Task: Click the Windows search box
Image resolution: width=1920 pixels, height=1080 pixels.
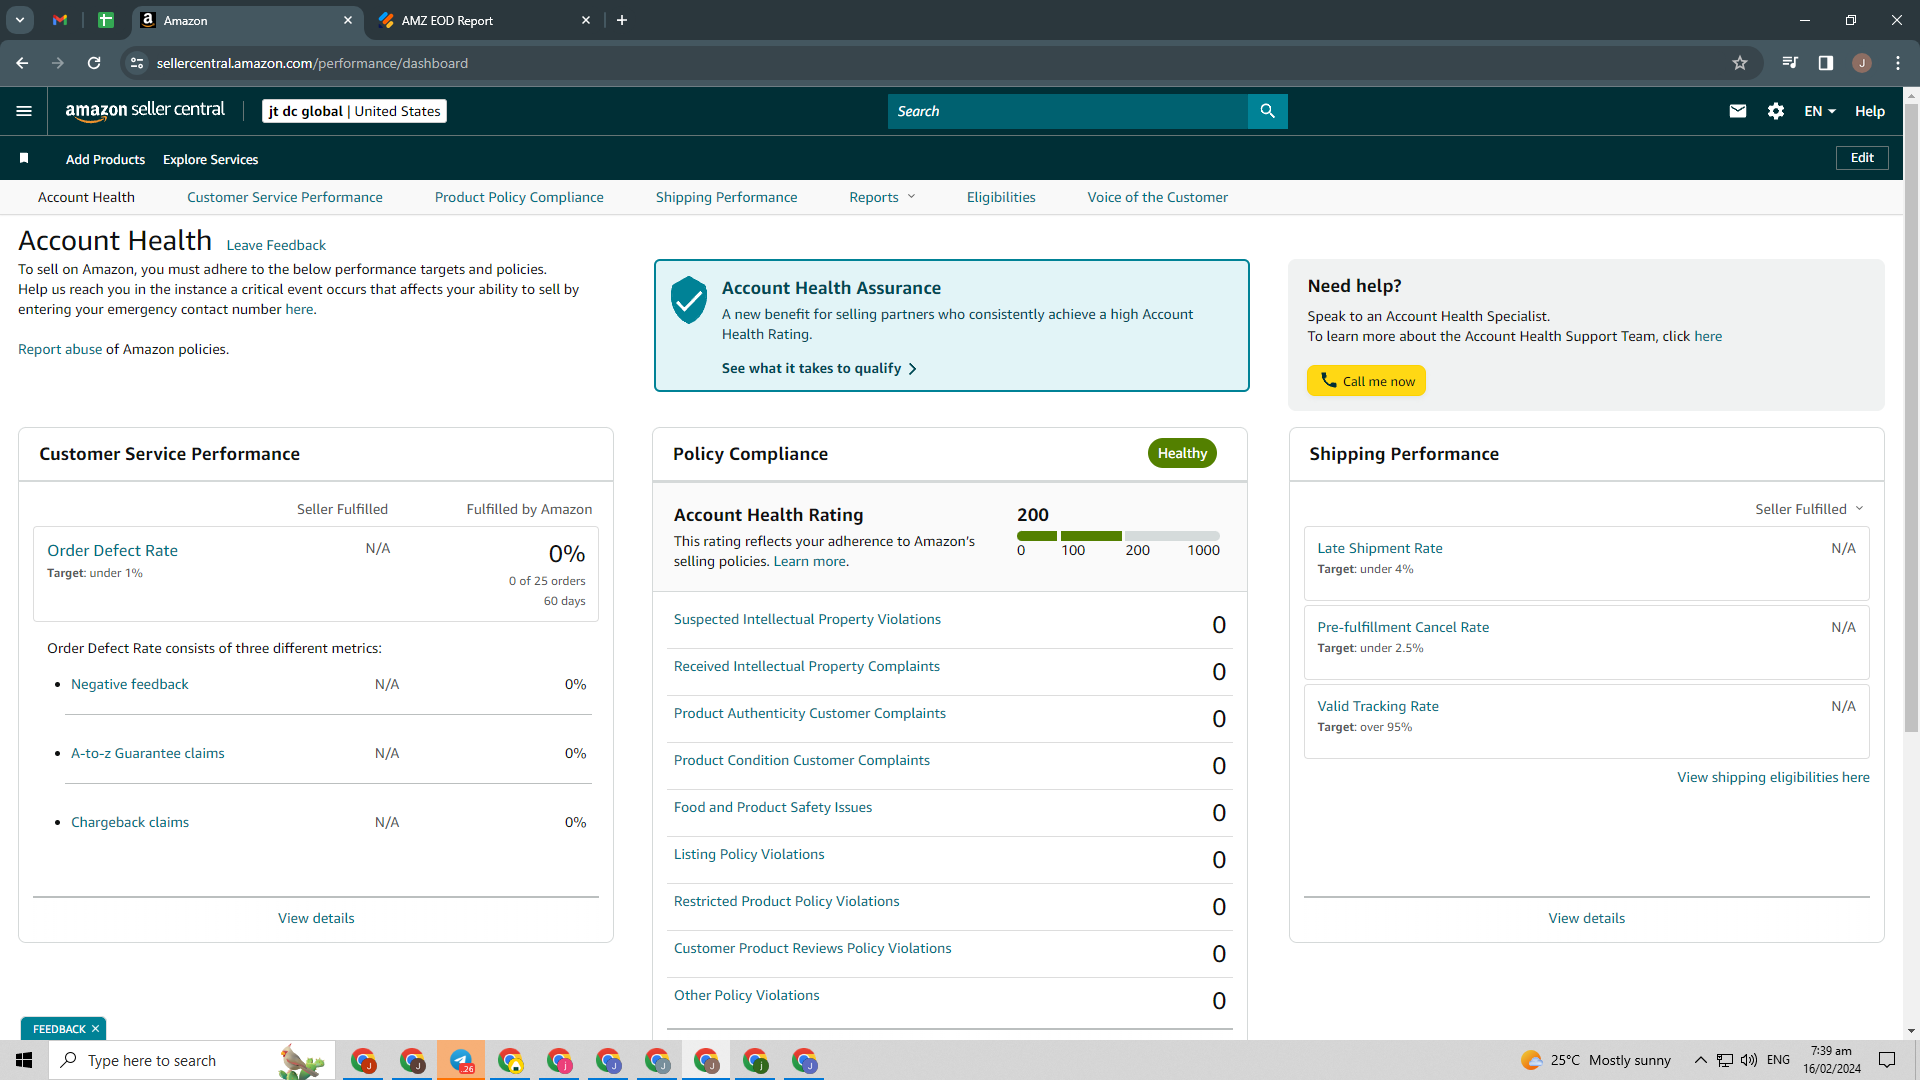Action: pyautogui.click(x=192, y=1060)
